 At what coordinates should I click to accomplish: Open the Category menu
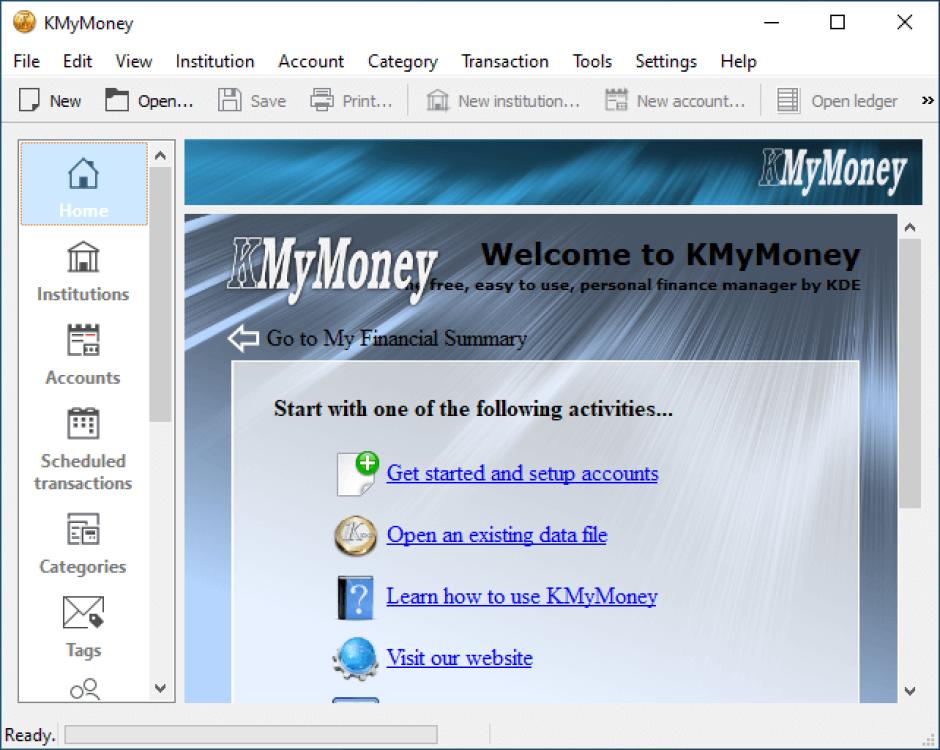402,61
